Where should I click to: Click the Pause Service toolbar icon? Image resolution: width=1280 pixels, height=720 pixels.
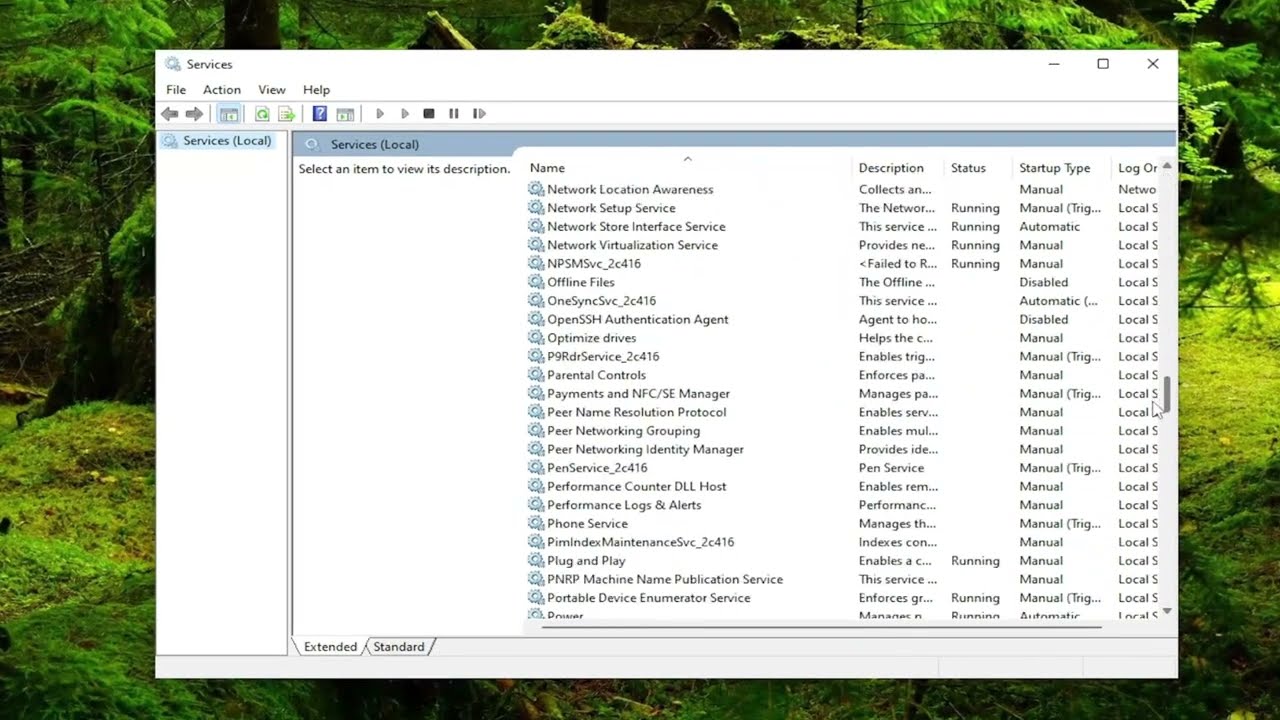[454, 114]
